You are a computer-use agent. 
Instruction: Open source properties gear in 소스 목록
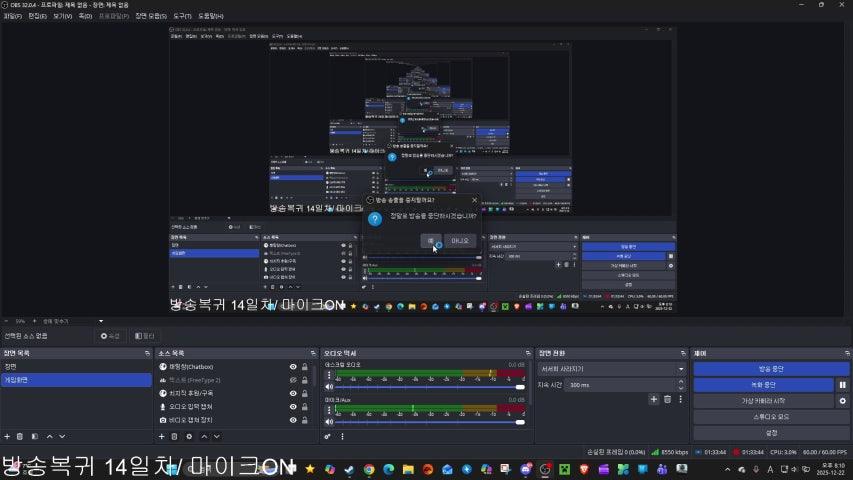[189, 436]
